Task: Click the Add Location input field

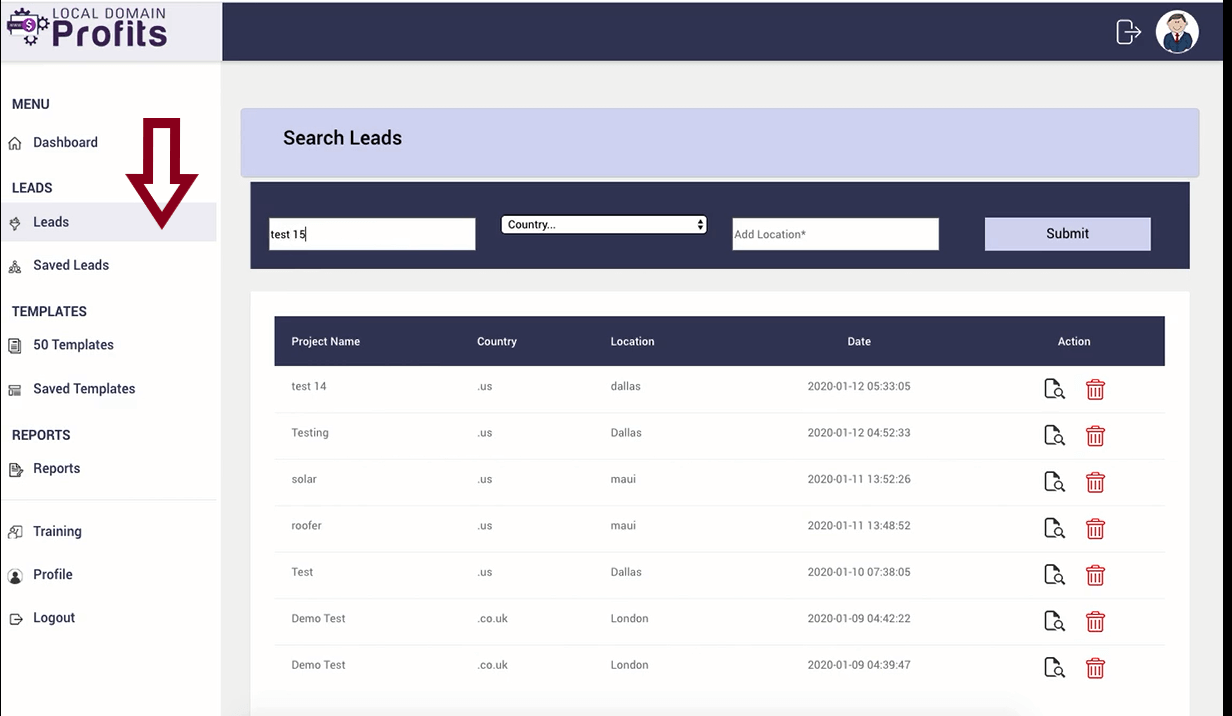Action: click(x=835, y=234)
